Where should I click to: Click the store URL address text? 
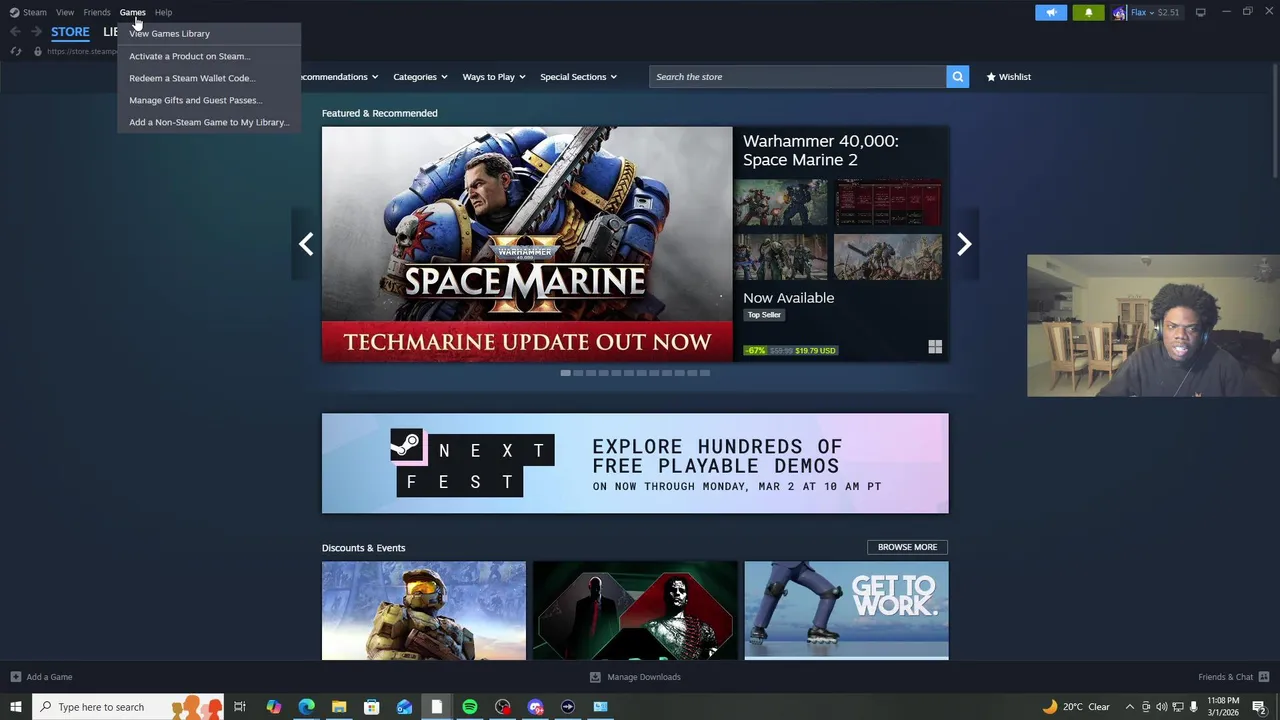click(82, 51)
